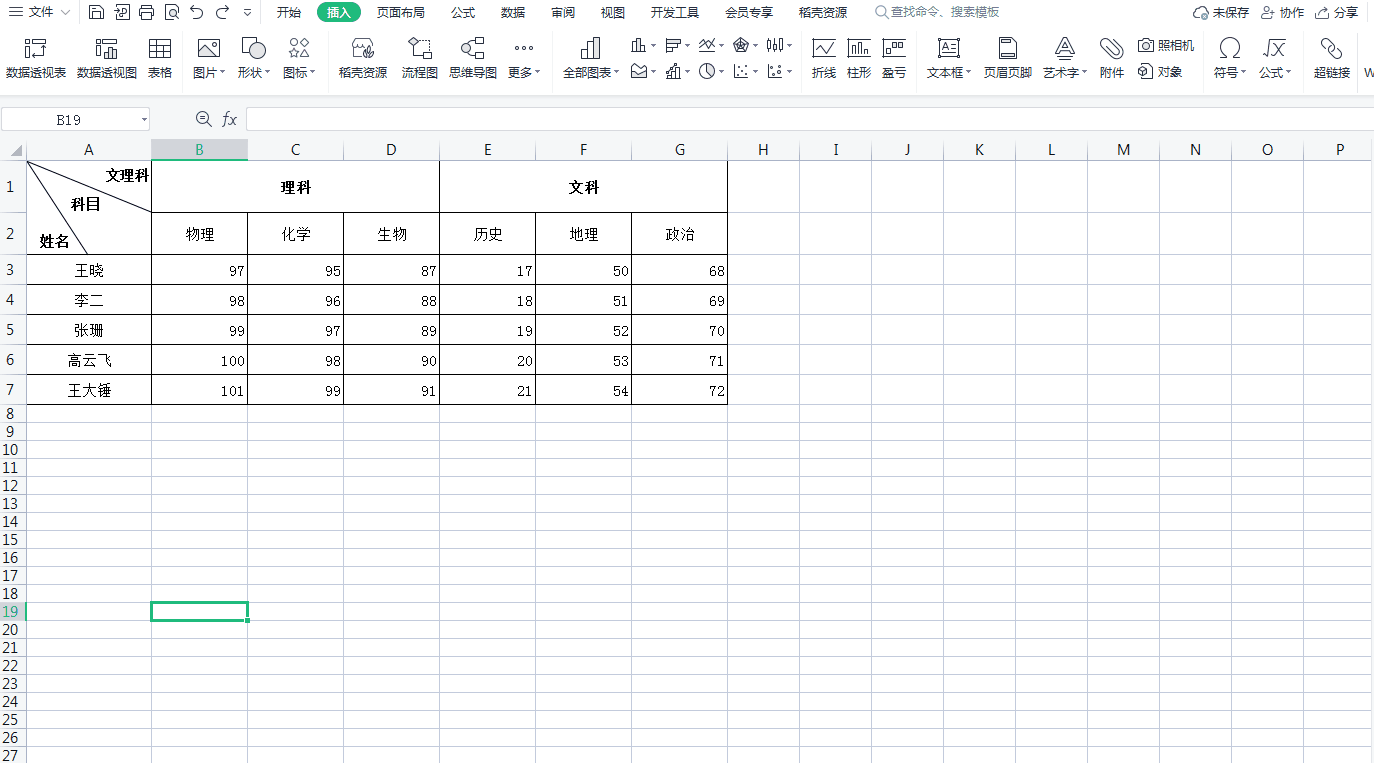
Task: Open the 艺术字 word art dropdown
Action: pos(1065,58)
